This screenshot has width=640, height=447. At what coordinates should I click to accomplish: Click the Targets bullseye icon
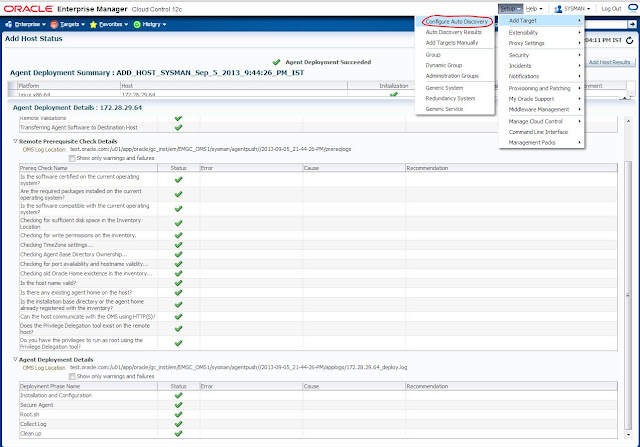[x=54, y=24]
